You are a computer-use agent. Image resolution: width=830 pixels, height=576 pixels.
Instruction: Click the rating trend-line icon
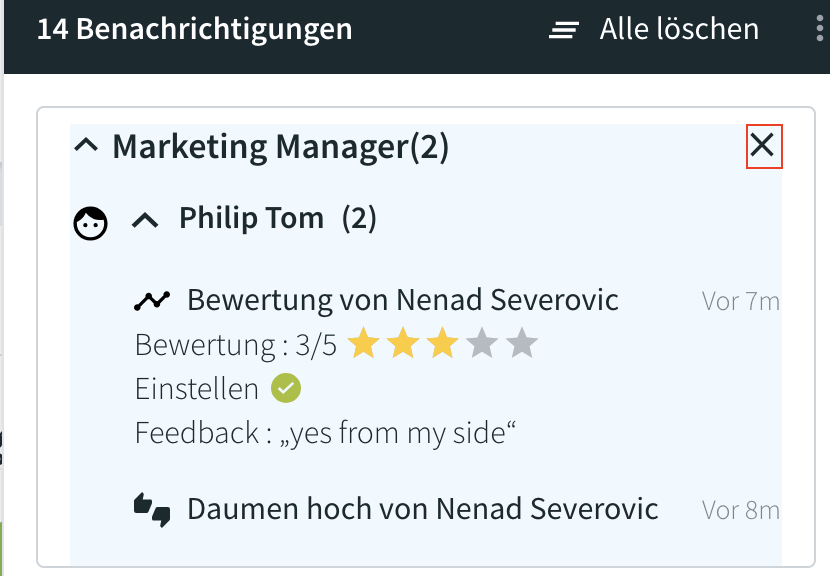(x=152, y=301)
